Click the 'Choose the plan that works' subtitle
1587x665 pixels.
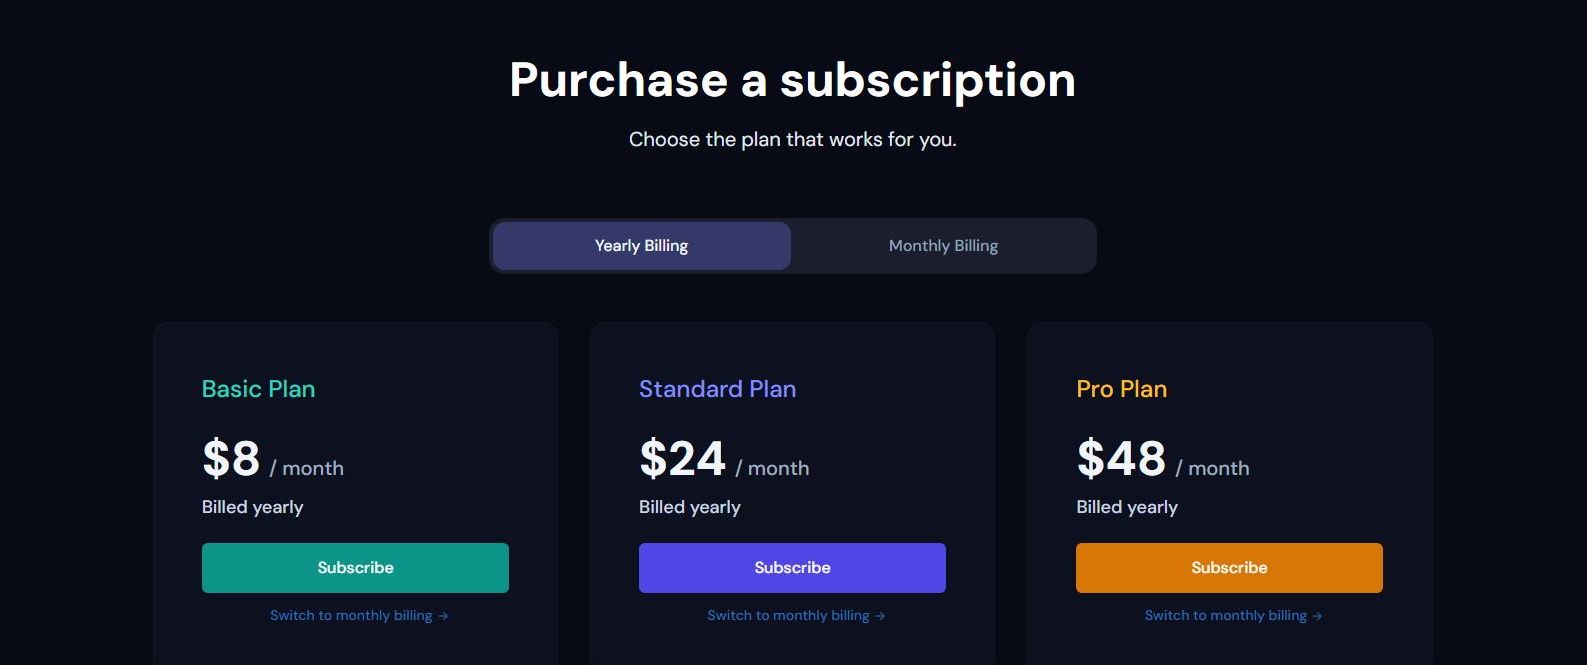coord(792,140)
